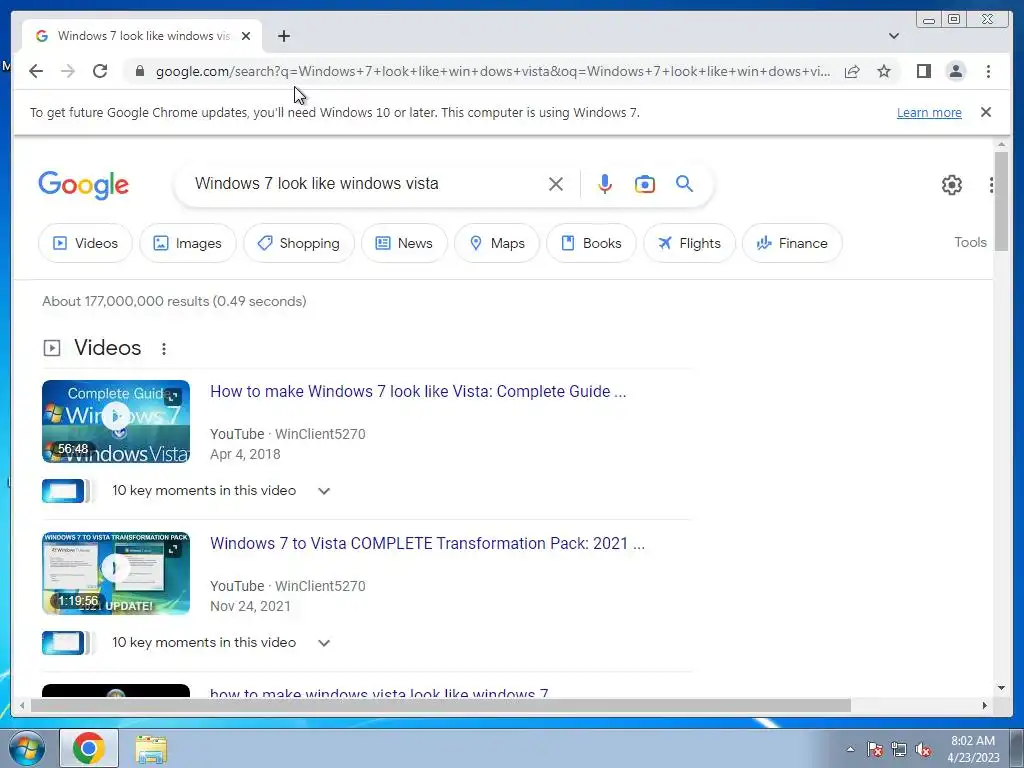
Task: Focus the Google search input field
Action: pos(366,184)
